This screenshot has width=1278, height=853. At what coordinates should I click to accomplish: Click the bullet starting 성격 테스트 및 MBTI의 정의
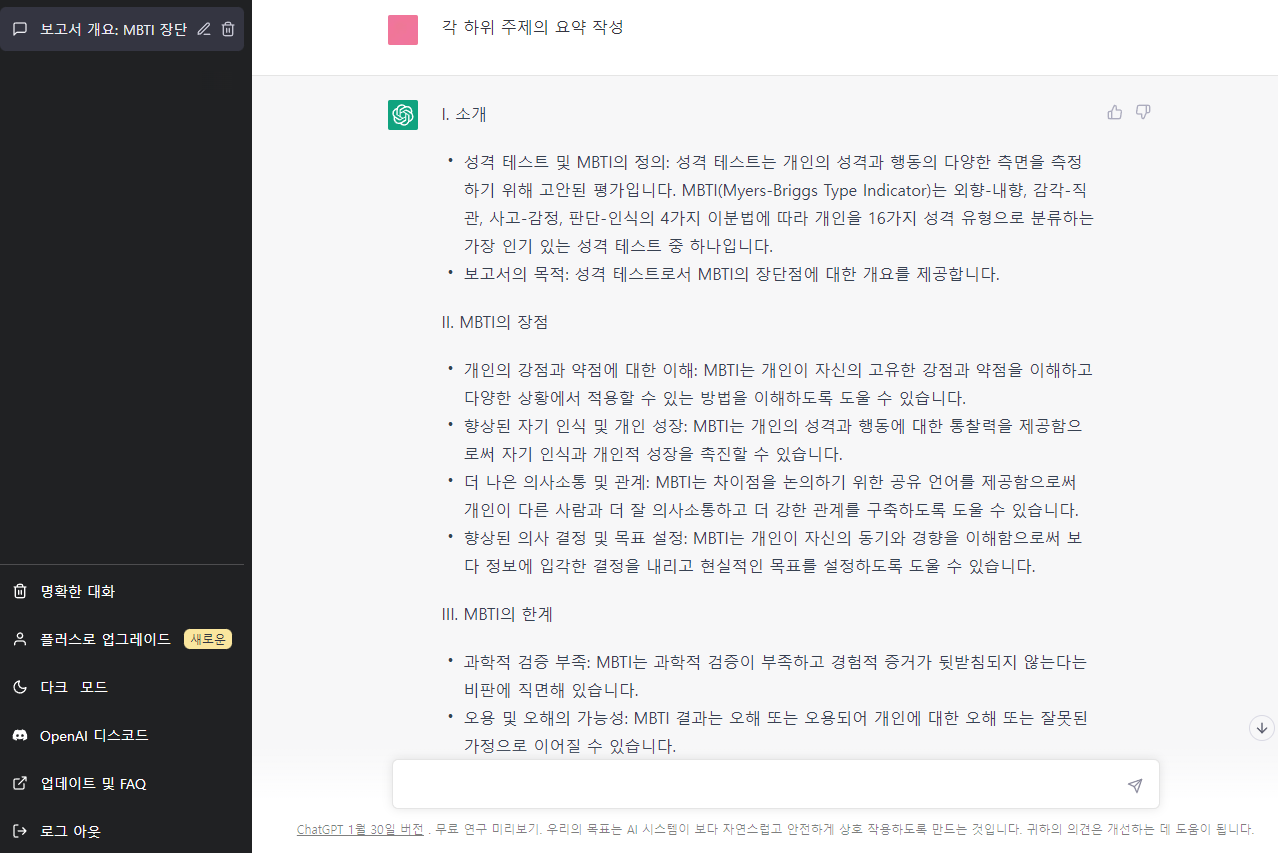(778, 203)
